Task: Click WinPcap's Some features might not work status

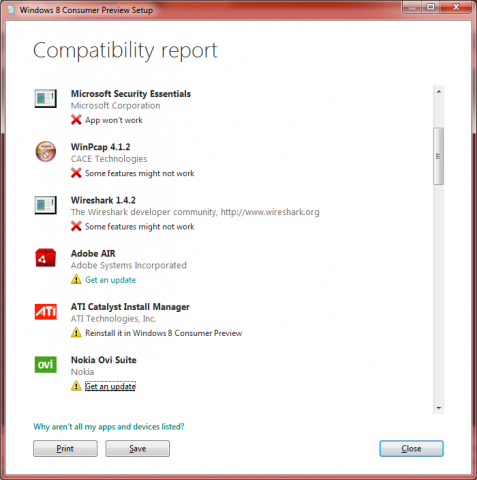Action: pyautogui.click(x=140, y=173)
